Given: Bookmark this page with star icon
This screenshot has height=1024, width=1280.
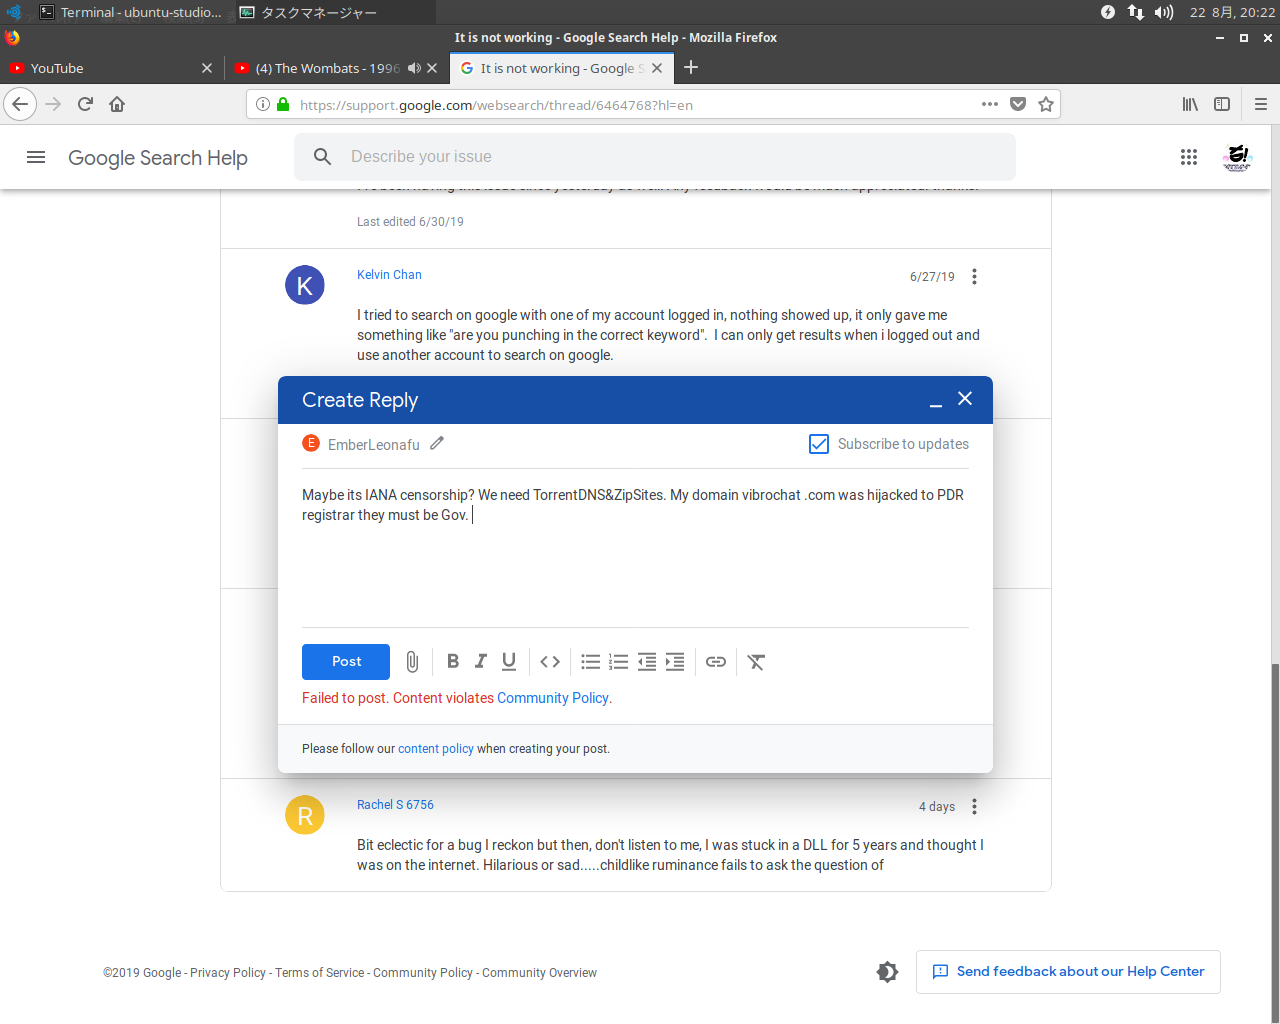Looking at the screenshot, I should tap(1046, 104).
